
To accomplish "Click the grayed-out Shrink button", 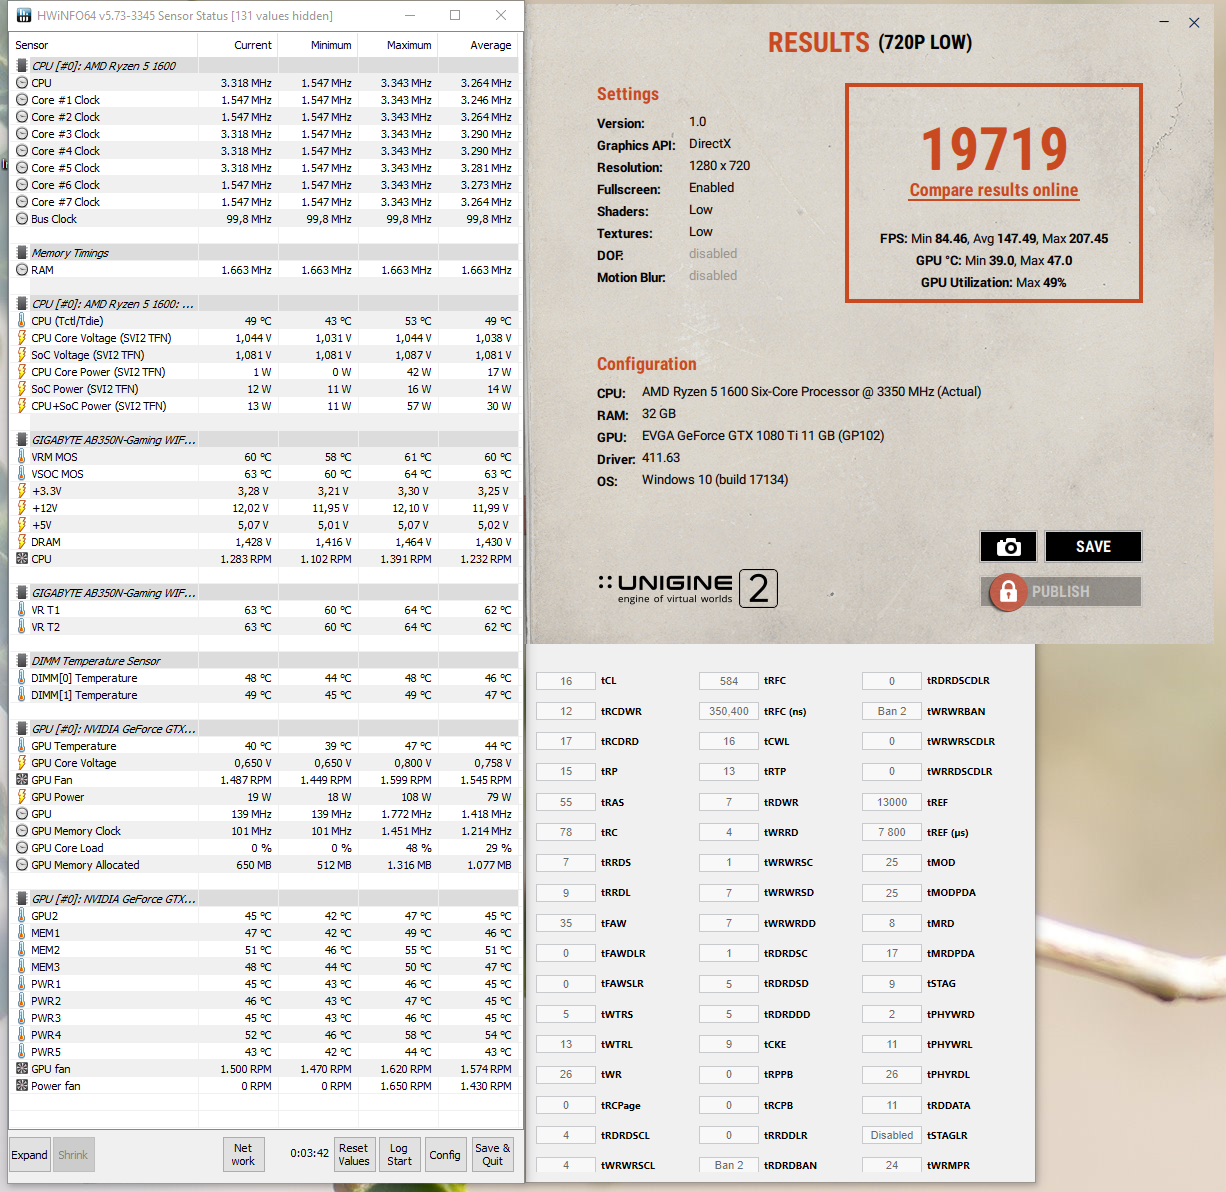I will (x=73, y=1155).
